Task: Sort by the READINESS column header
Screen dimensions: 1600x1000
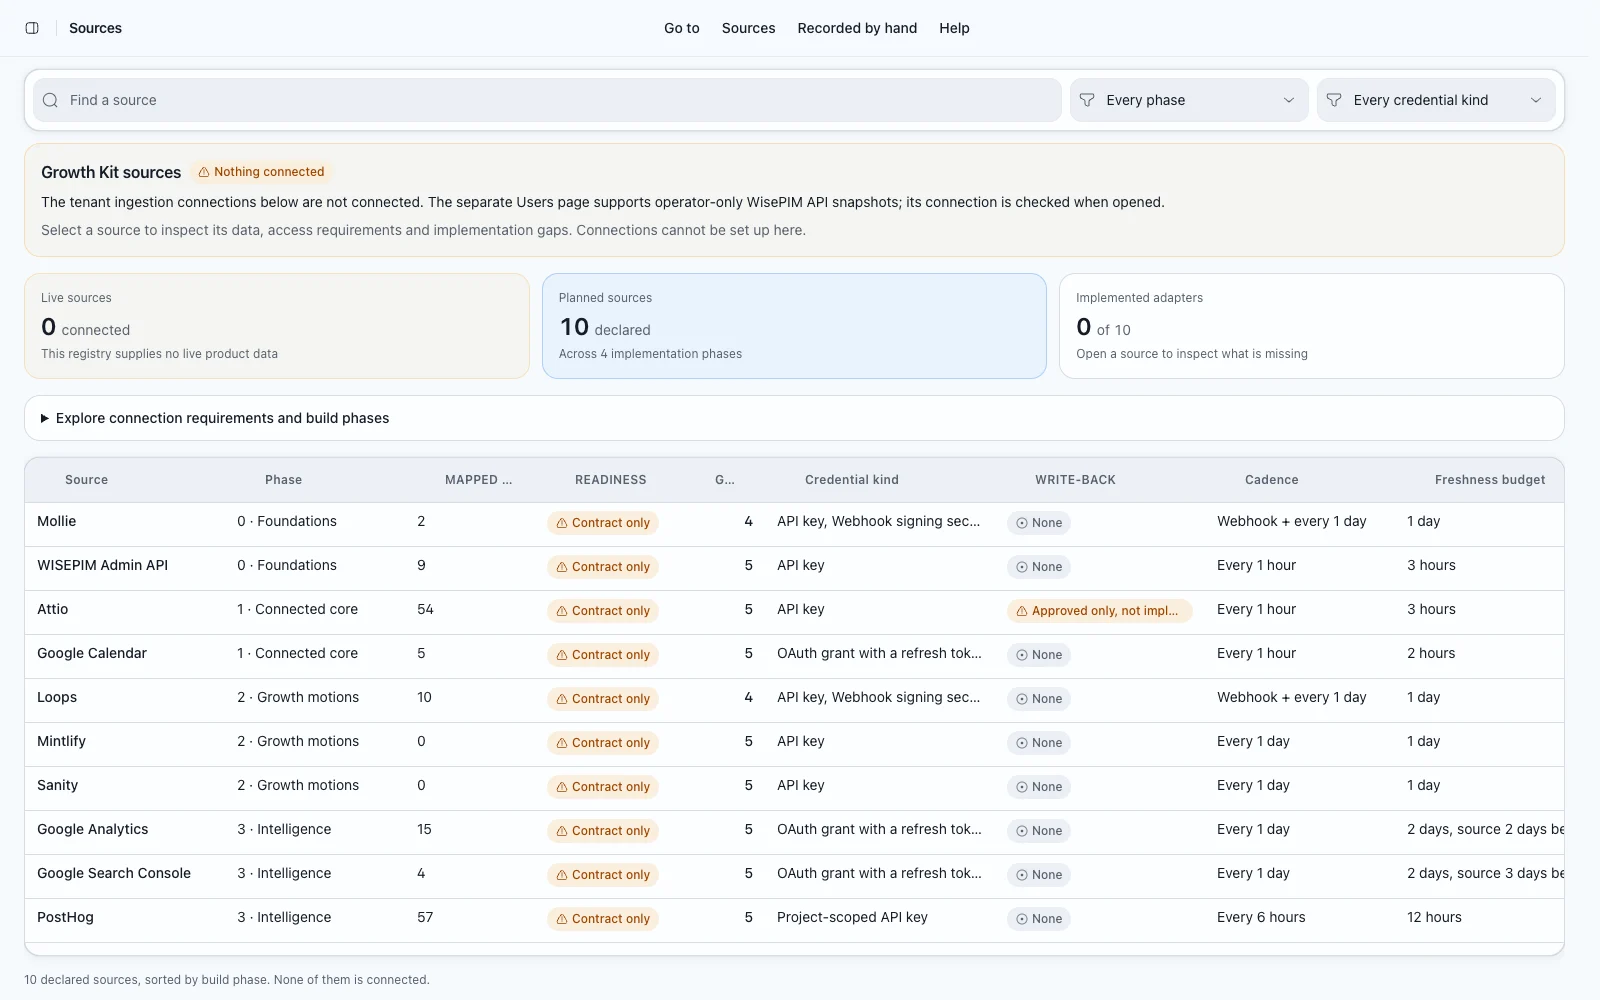Action: pyautogui.click(x=611, y=480)
